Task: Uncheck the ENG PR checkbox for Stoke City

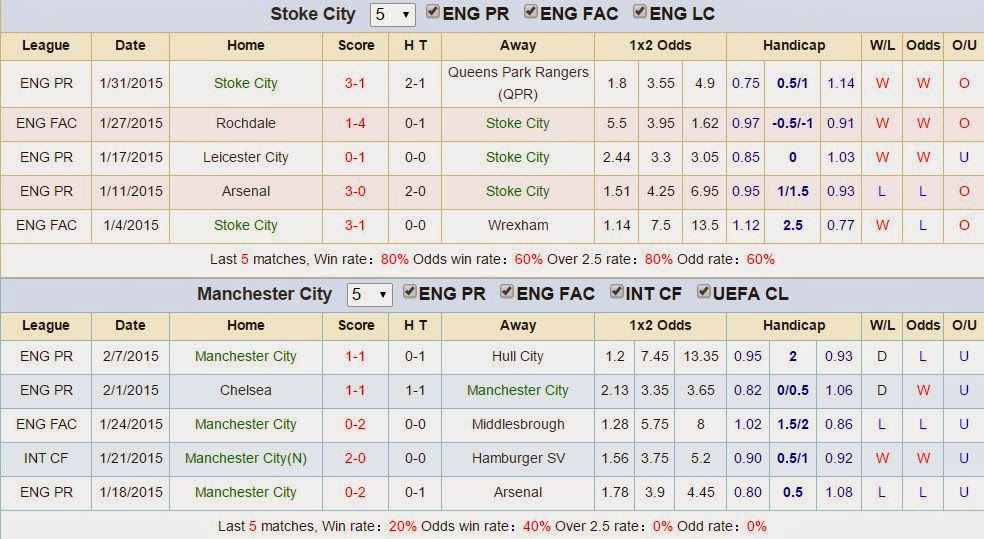Action: click(433, 11)
